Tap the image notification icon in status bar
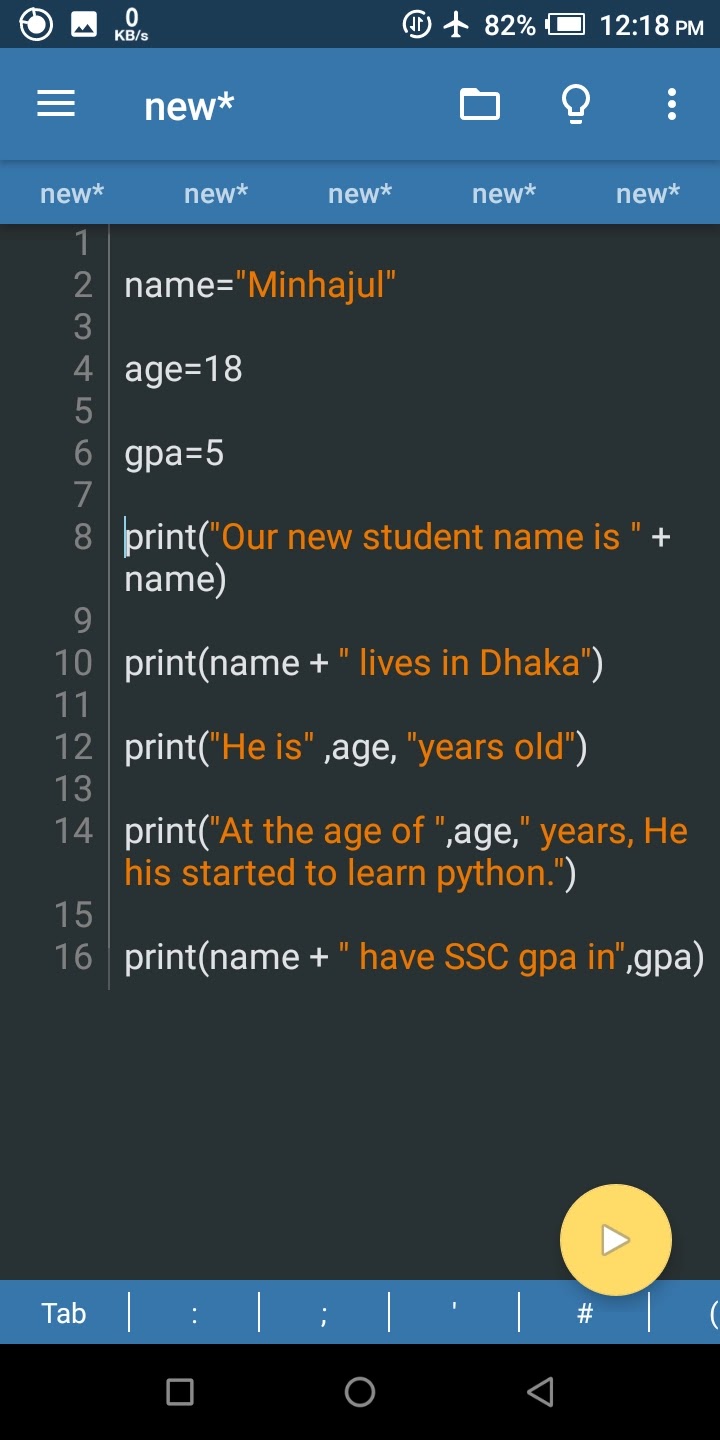 84,25
